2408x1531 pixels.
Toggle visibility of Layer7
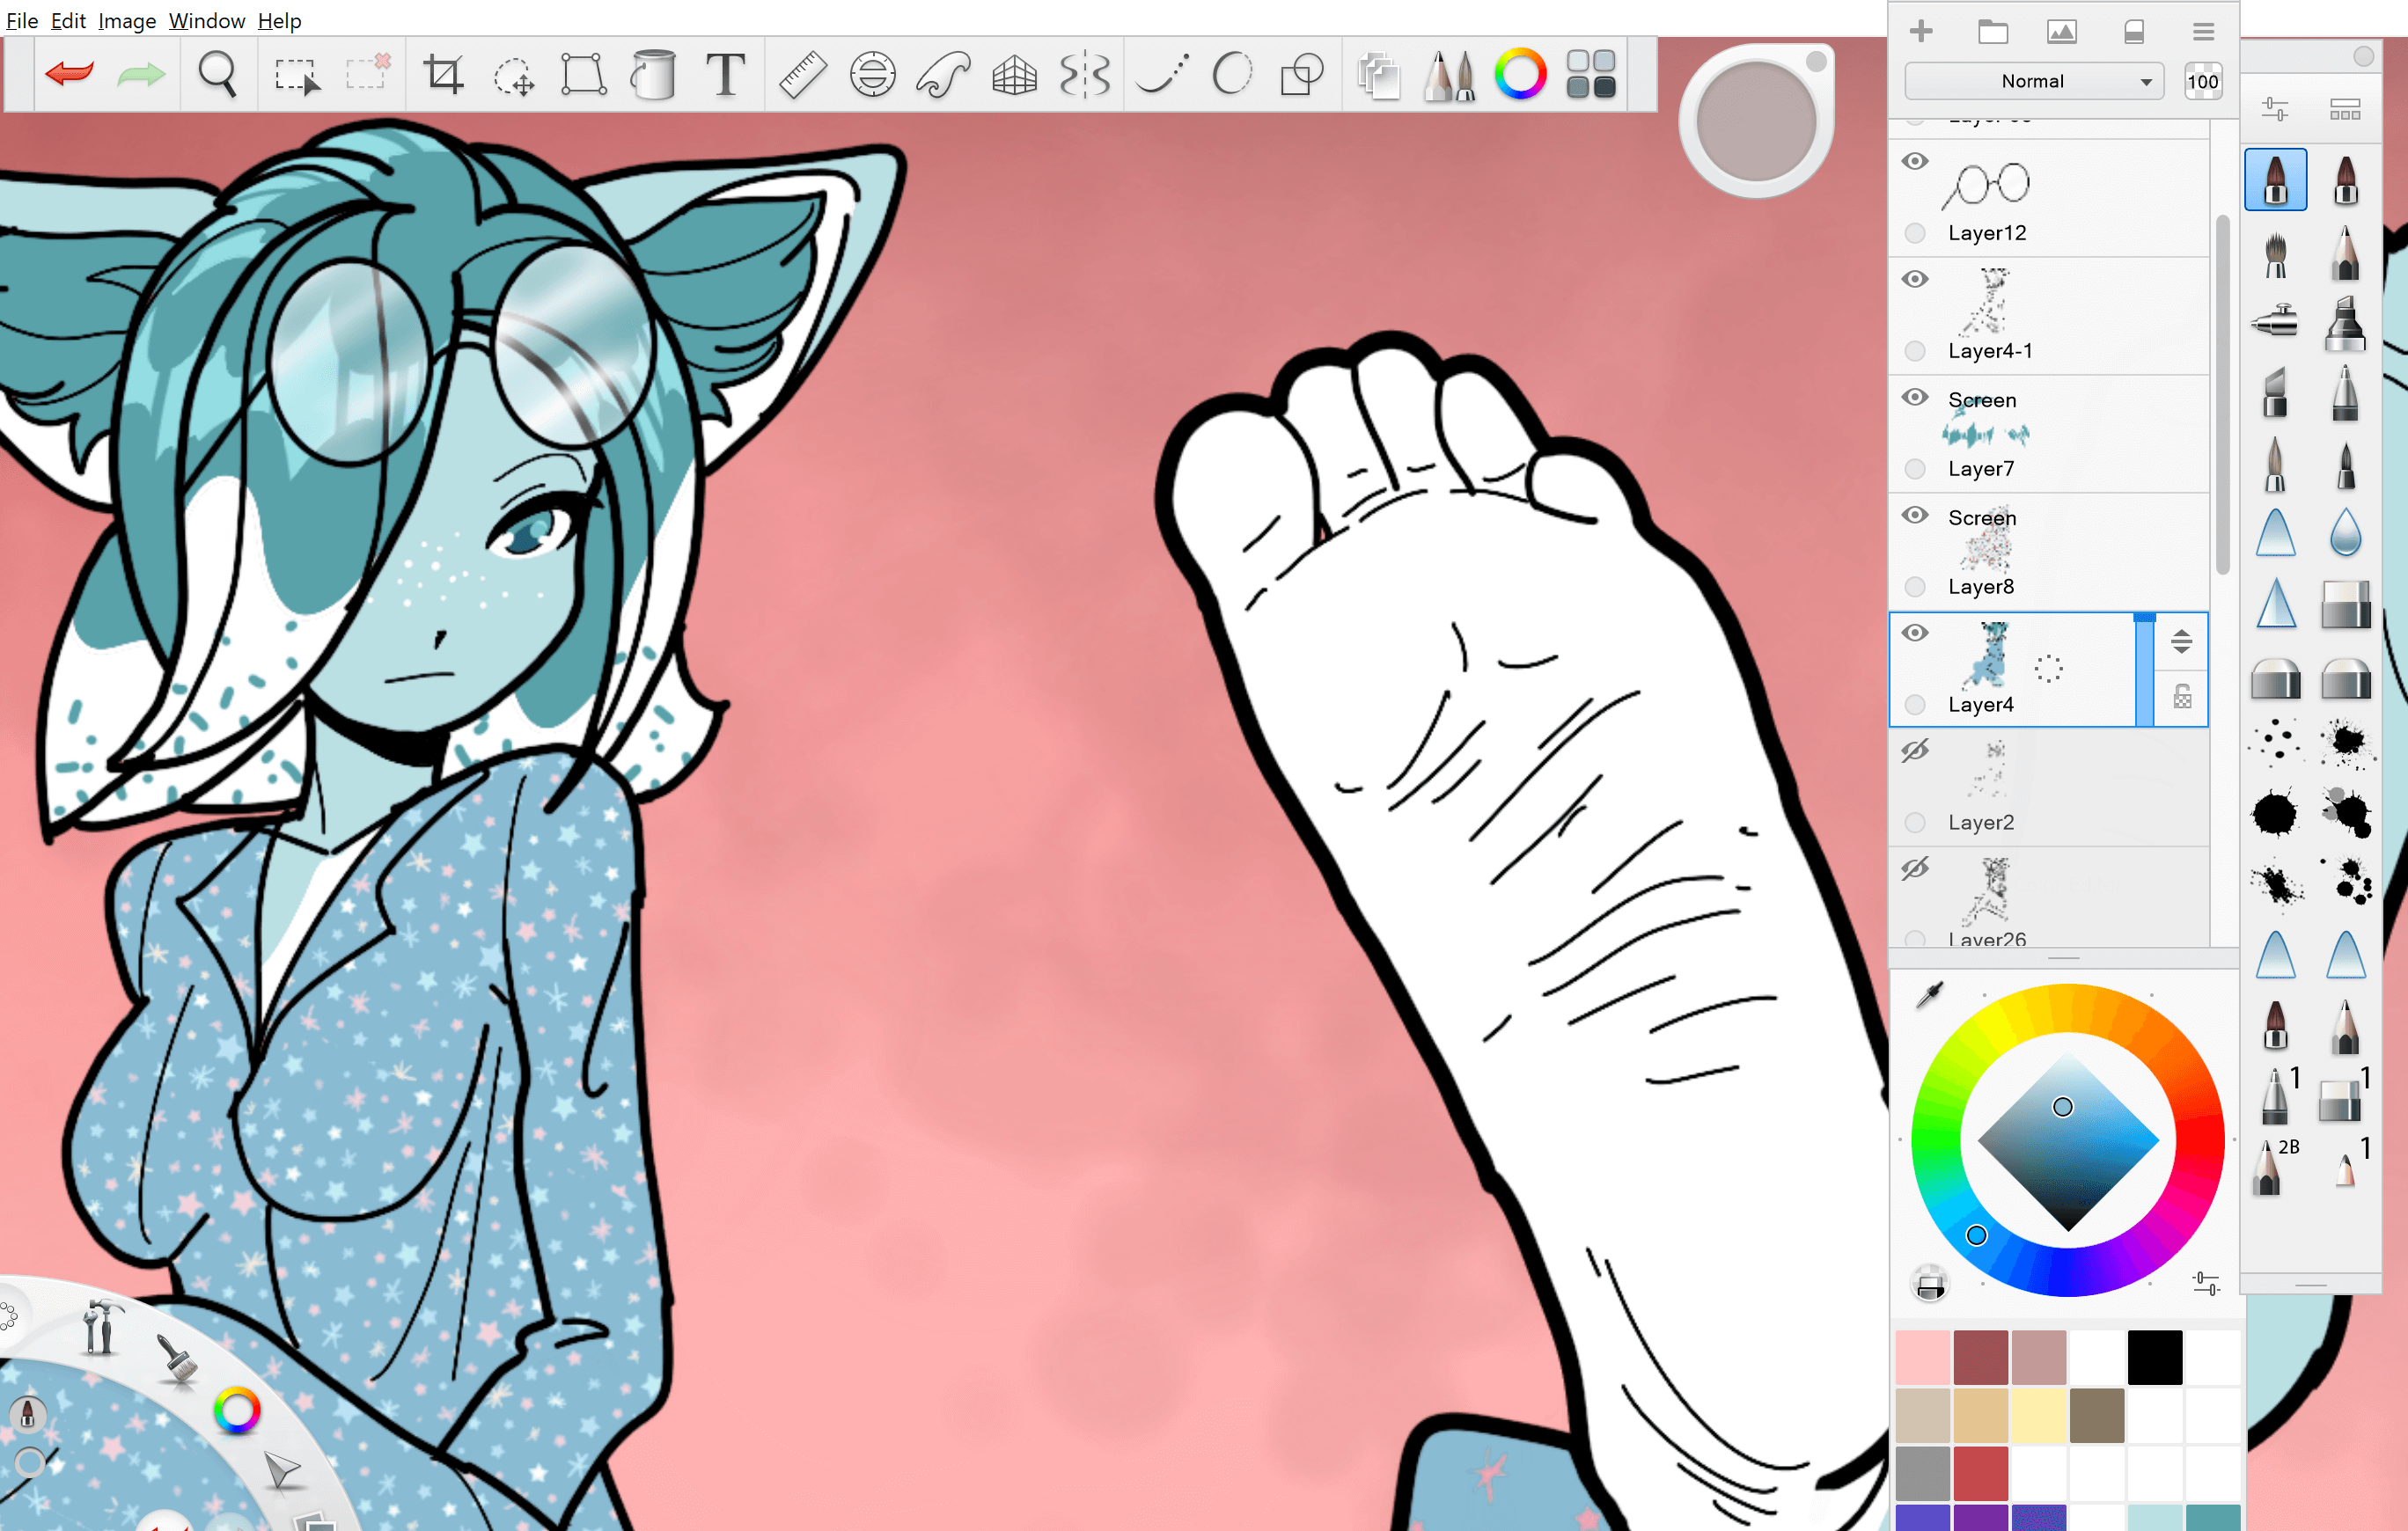point(1915,397)
